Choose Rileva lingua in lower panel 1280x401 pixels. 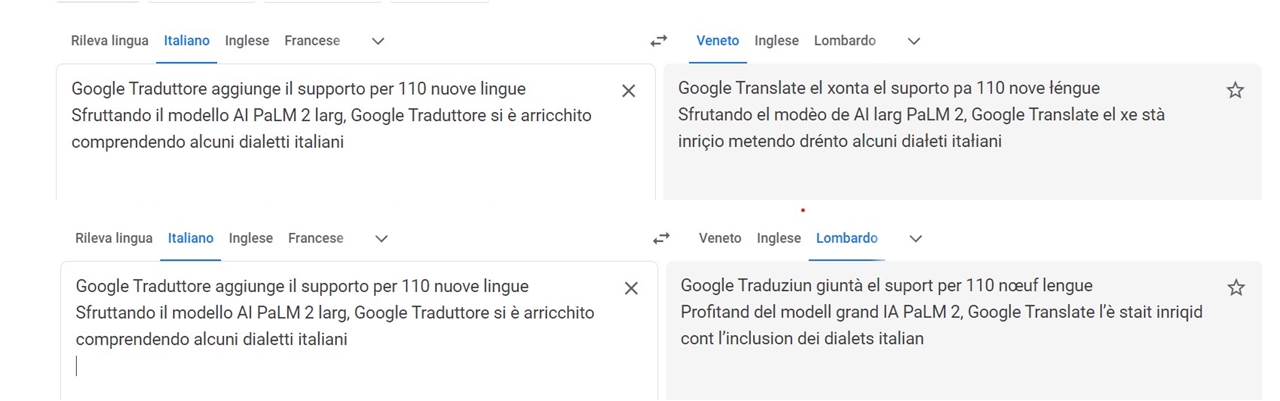[114, 238]
